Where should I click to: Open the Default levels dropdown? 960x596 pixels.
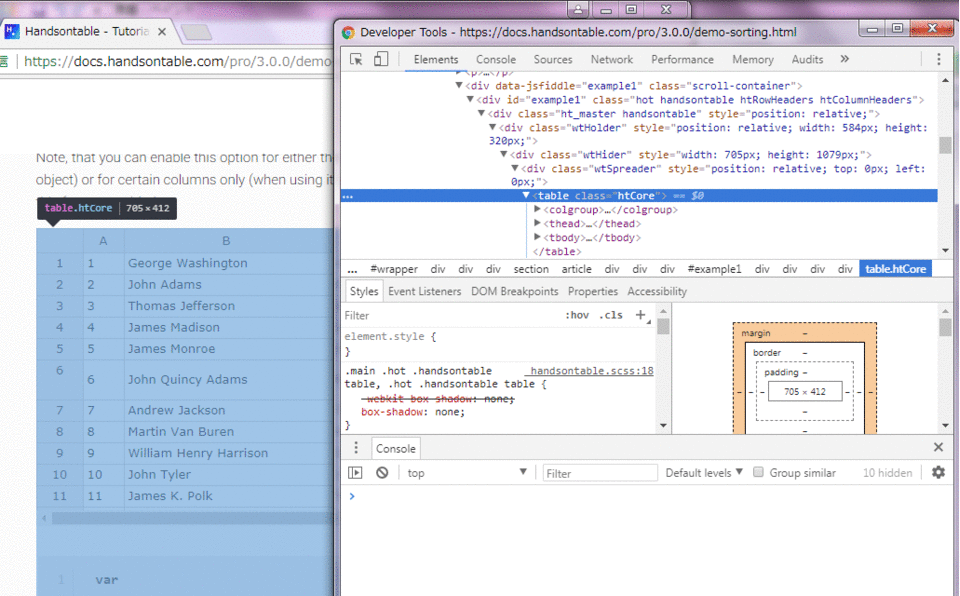[704, 473]
